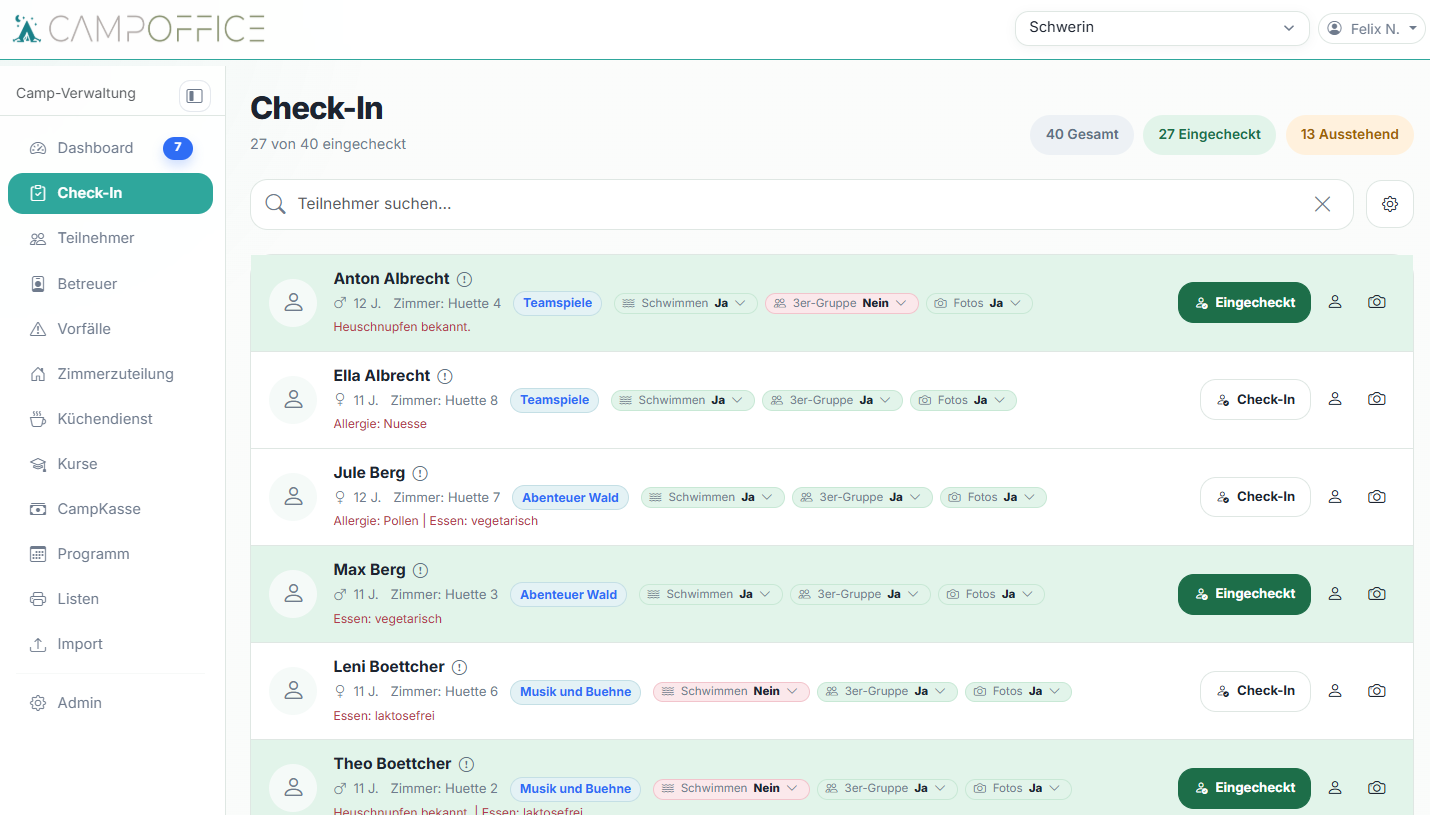1430x815 pixels.
Task: Click info icon beside Max Berg
Action: point(420,570)
